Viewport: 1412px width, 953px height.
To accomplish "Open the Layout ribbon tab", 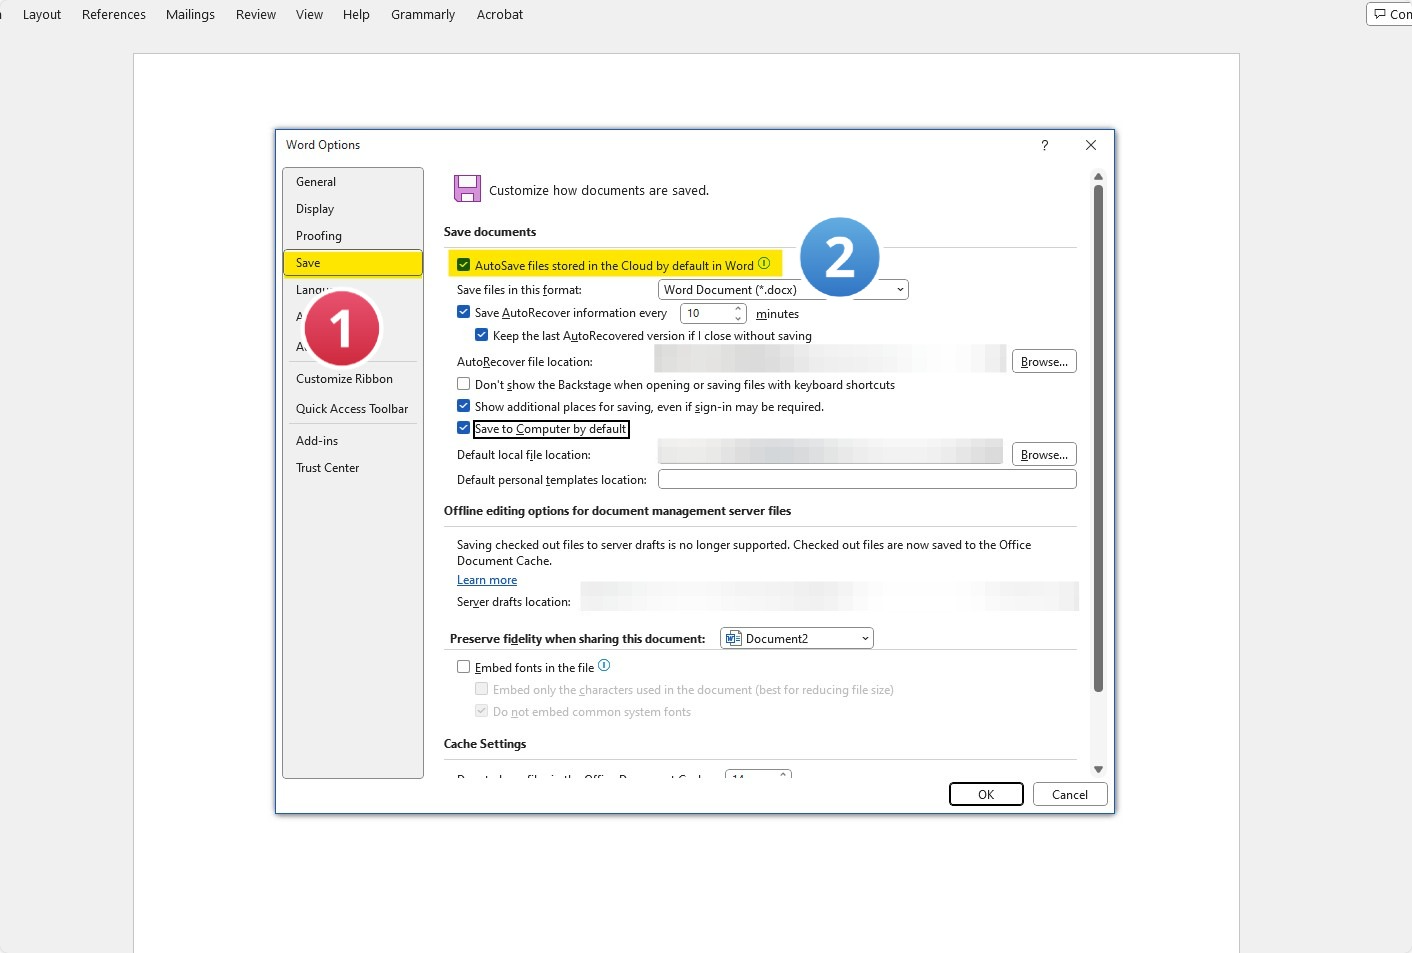I will [42, 14].
